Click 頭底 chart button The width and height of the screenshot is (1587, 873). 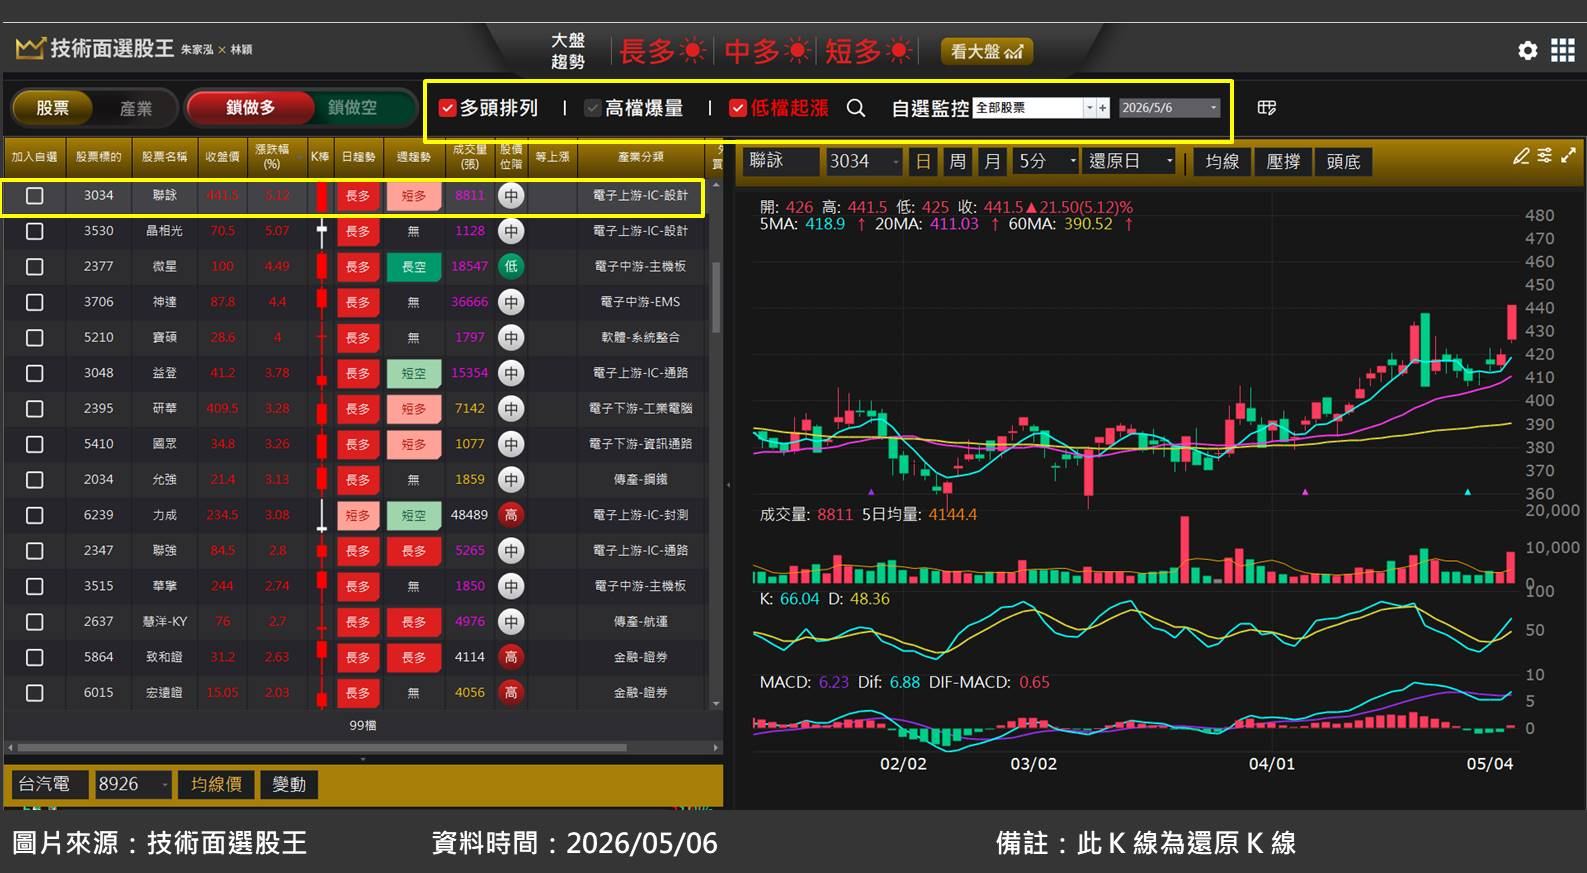(x=1343, y=161)
